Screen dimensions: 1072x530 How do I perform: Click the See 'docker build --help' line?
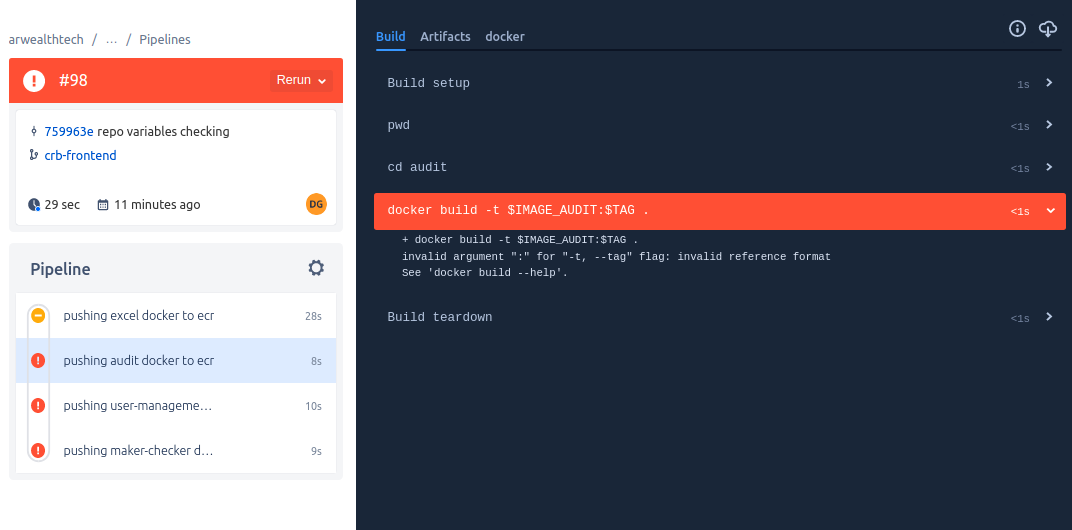(x=485, y=273)
